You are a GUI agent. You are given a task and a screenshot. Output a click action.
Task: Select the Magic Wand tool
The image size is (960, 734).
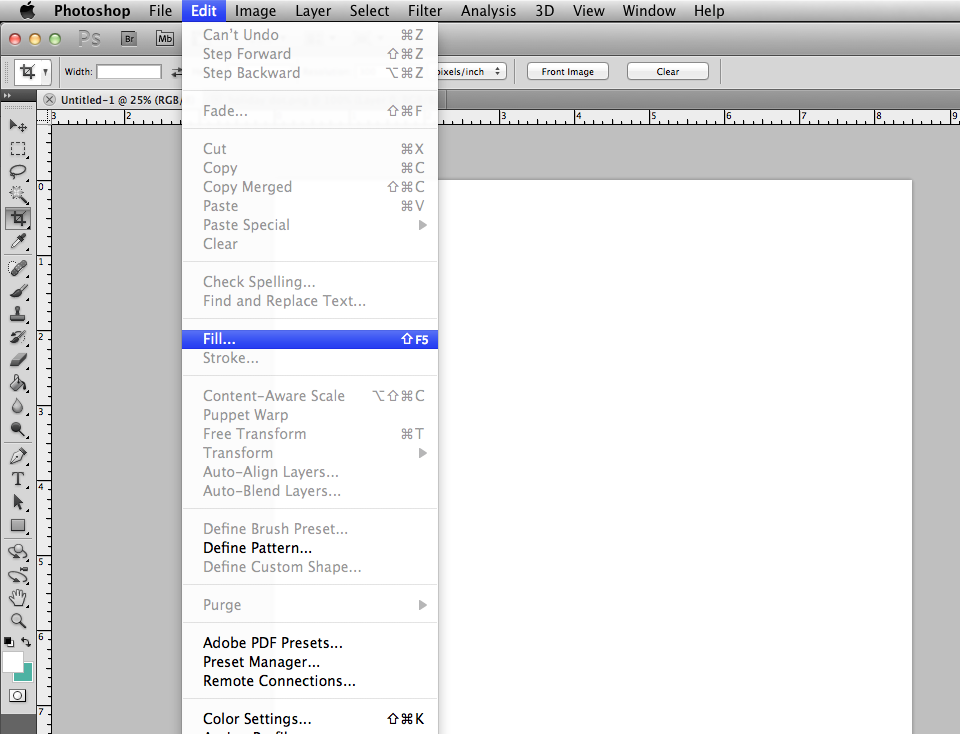point(18,195)
